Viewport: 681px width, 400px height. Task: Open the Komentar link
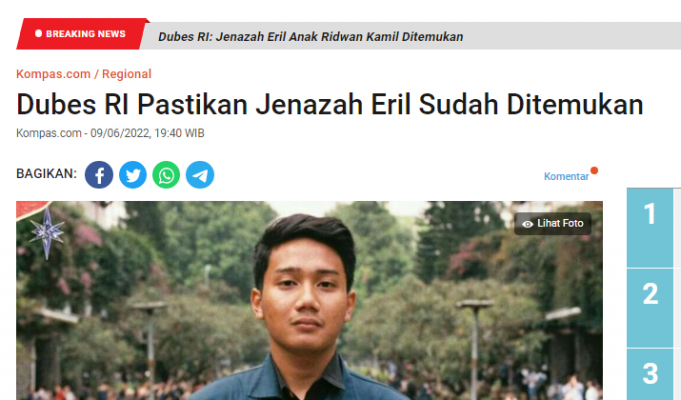tap(566, 176)
